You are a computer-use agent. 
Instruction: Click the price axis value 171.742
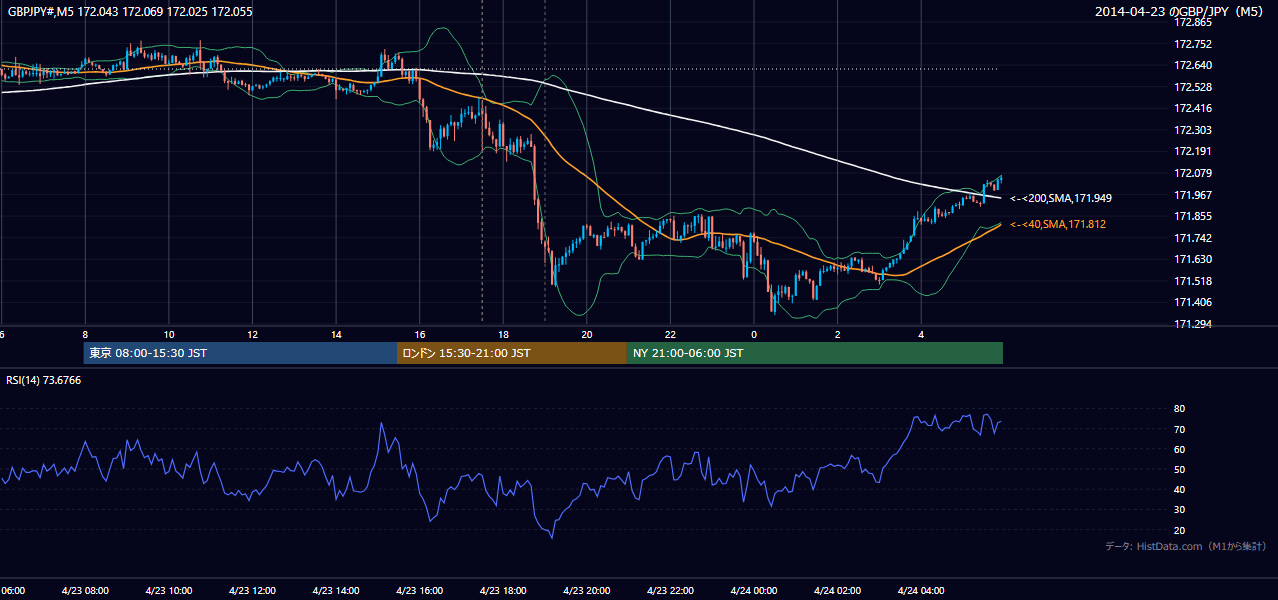(1192, 238)
